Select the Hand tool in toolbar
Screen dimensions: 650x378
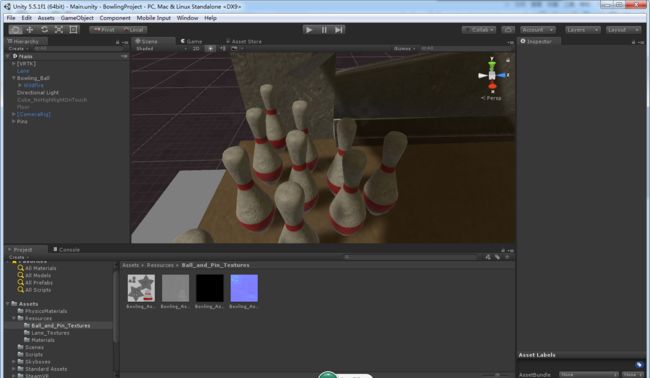click(x=15, y=29)
